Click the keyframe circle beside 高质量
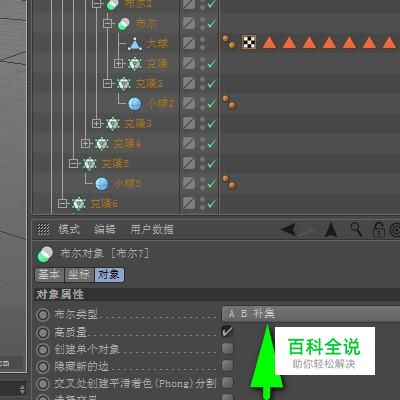Image resolution: width=400 pixels, height=400 pixels. tap(43, 332)
